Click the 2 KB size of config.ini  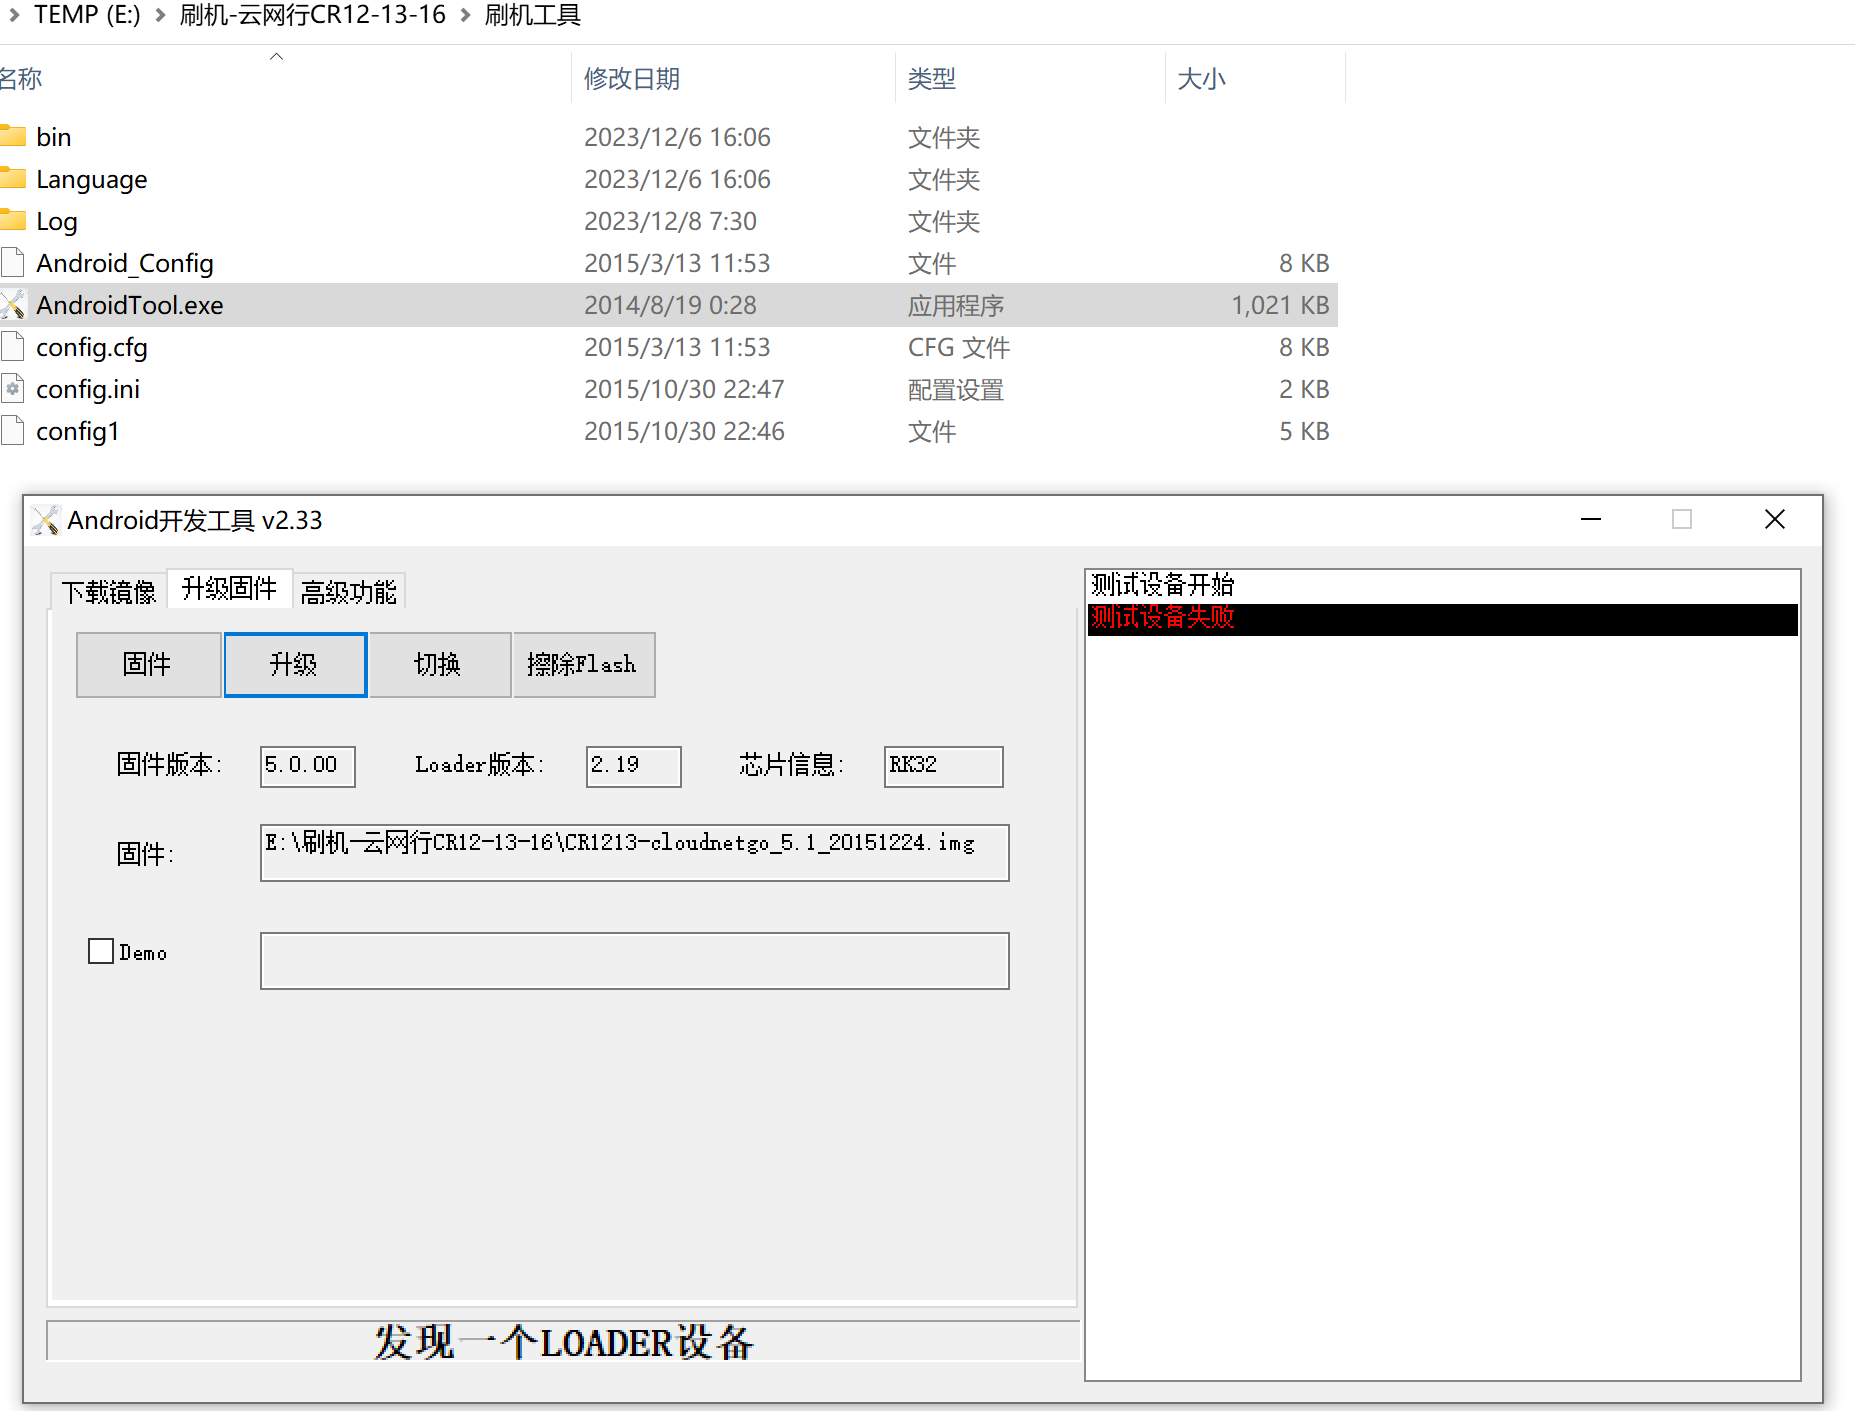(1304, 388)
